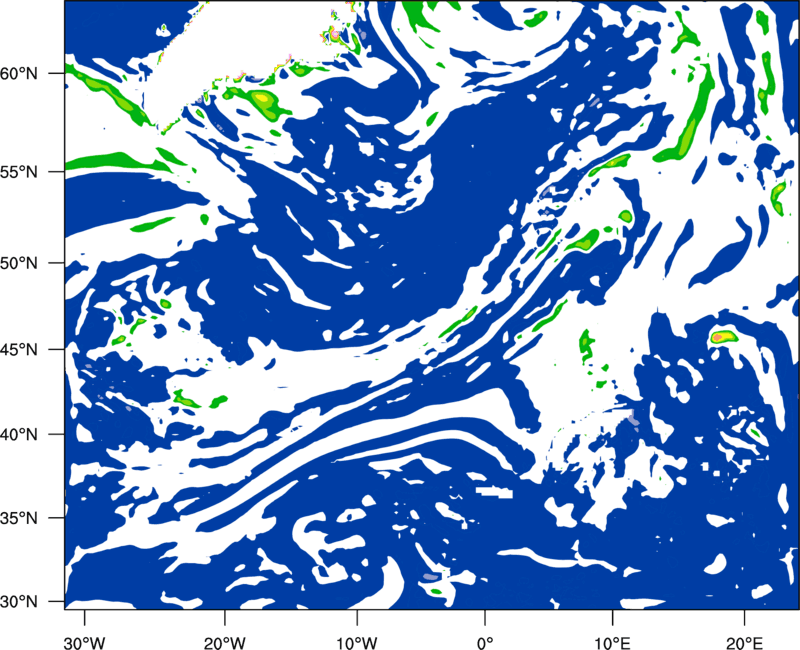Click the 10°W longitude label

pos(356,642)
